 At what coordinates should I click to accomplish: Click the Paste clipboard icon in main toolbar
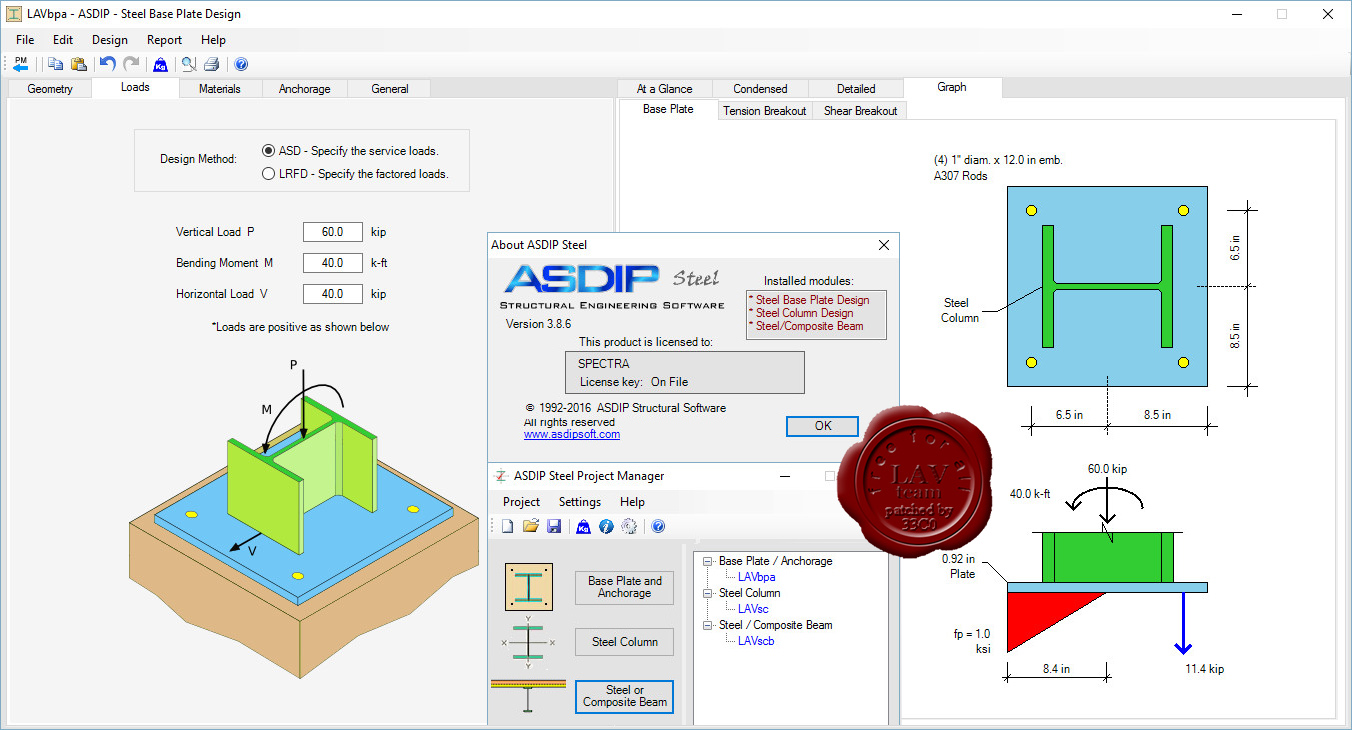[78, 64]
